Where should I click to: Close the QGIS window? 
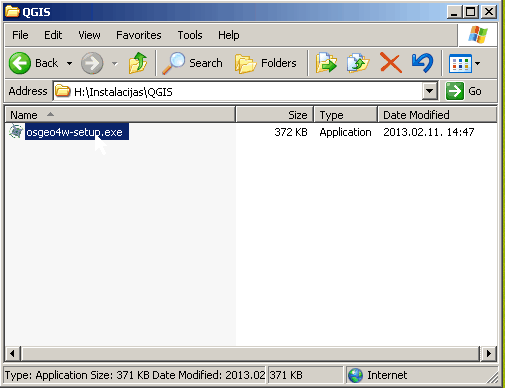489,12
